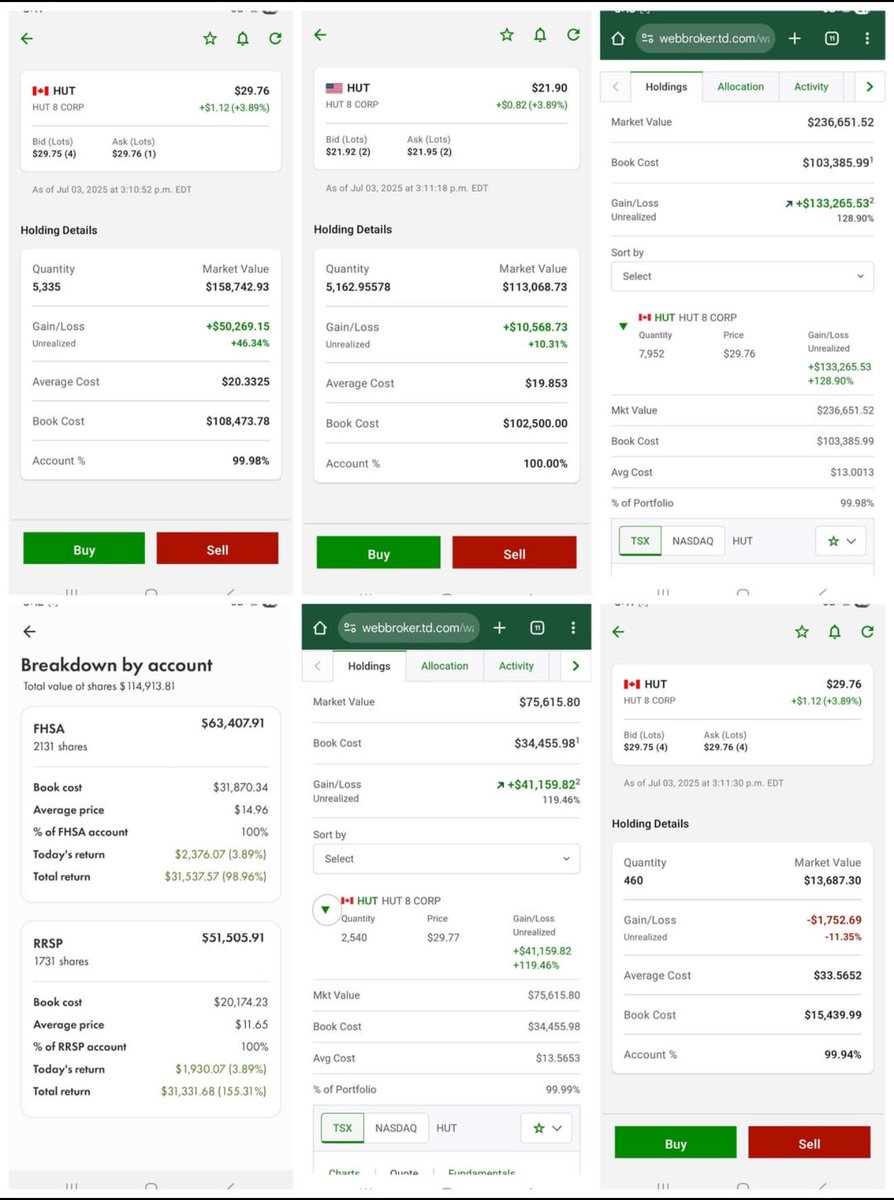
Task: Open Activity tab on the $75,615.80 screen
Action: 516,666
